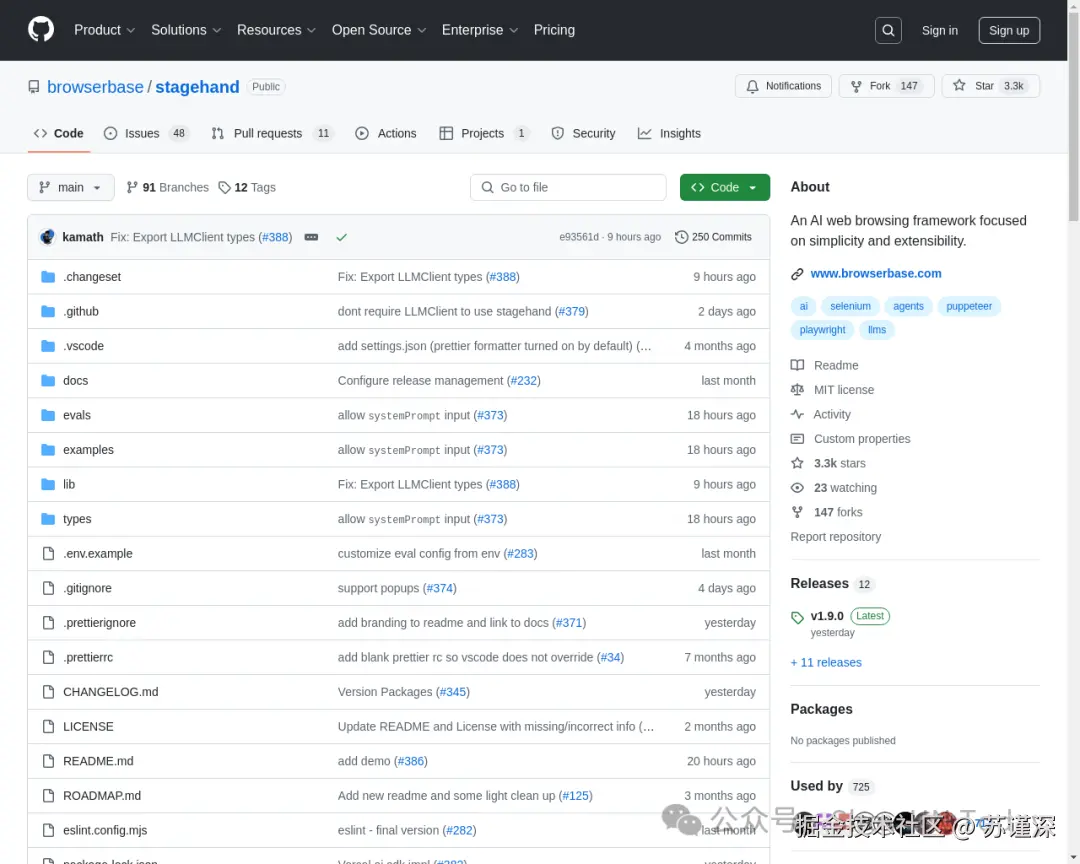Expand the Product menu
This screenshot has width=1080, height=864.
pyautogui.click(x=104, y=30)
